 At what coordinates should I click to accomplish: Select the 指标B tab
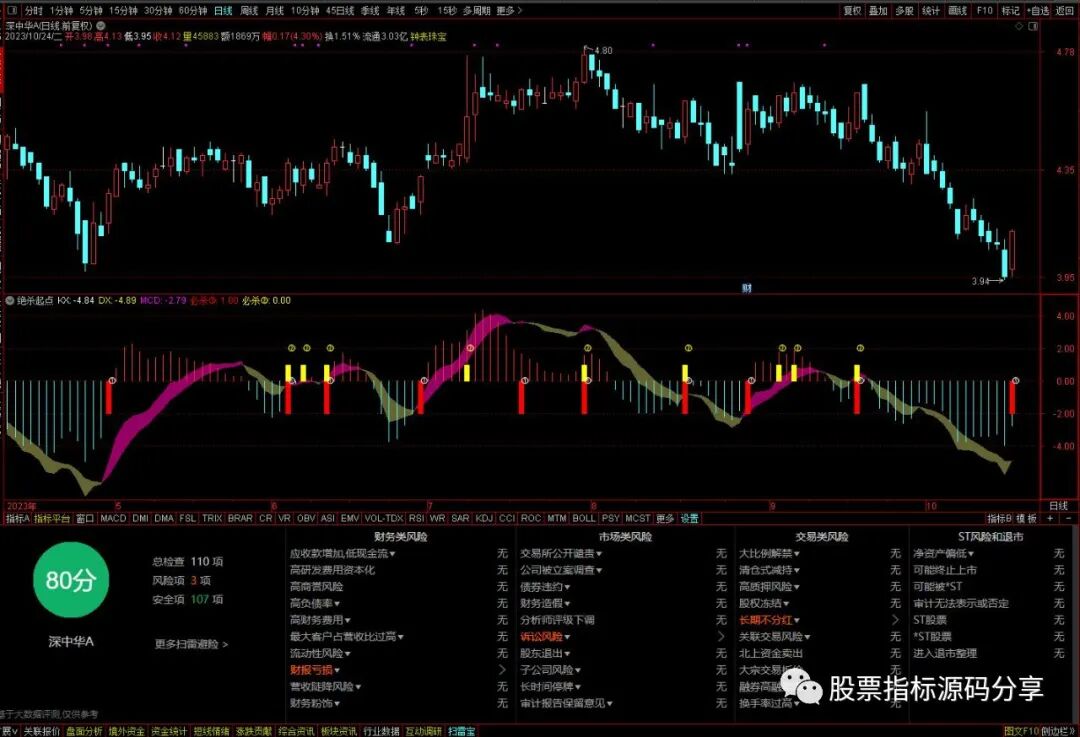point(999,518)
